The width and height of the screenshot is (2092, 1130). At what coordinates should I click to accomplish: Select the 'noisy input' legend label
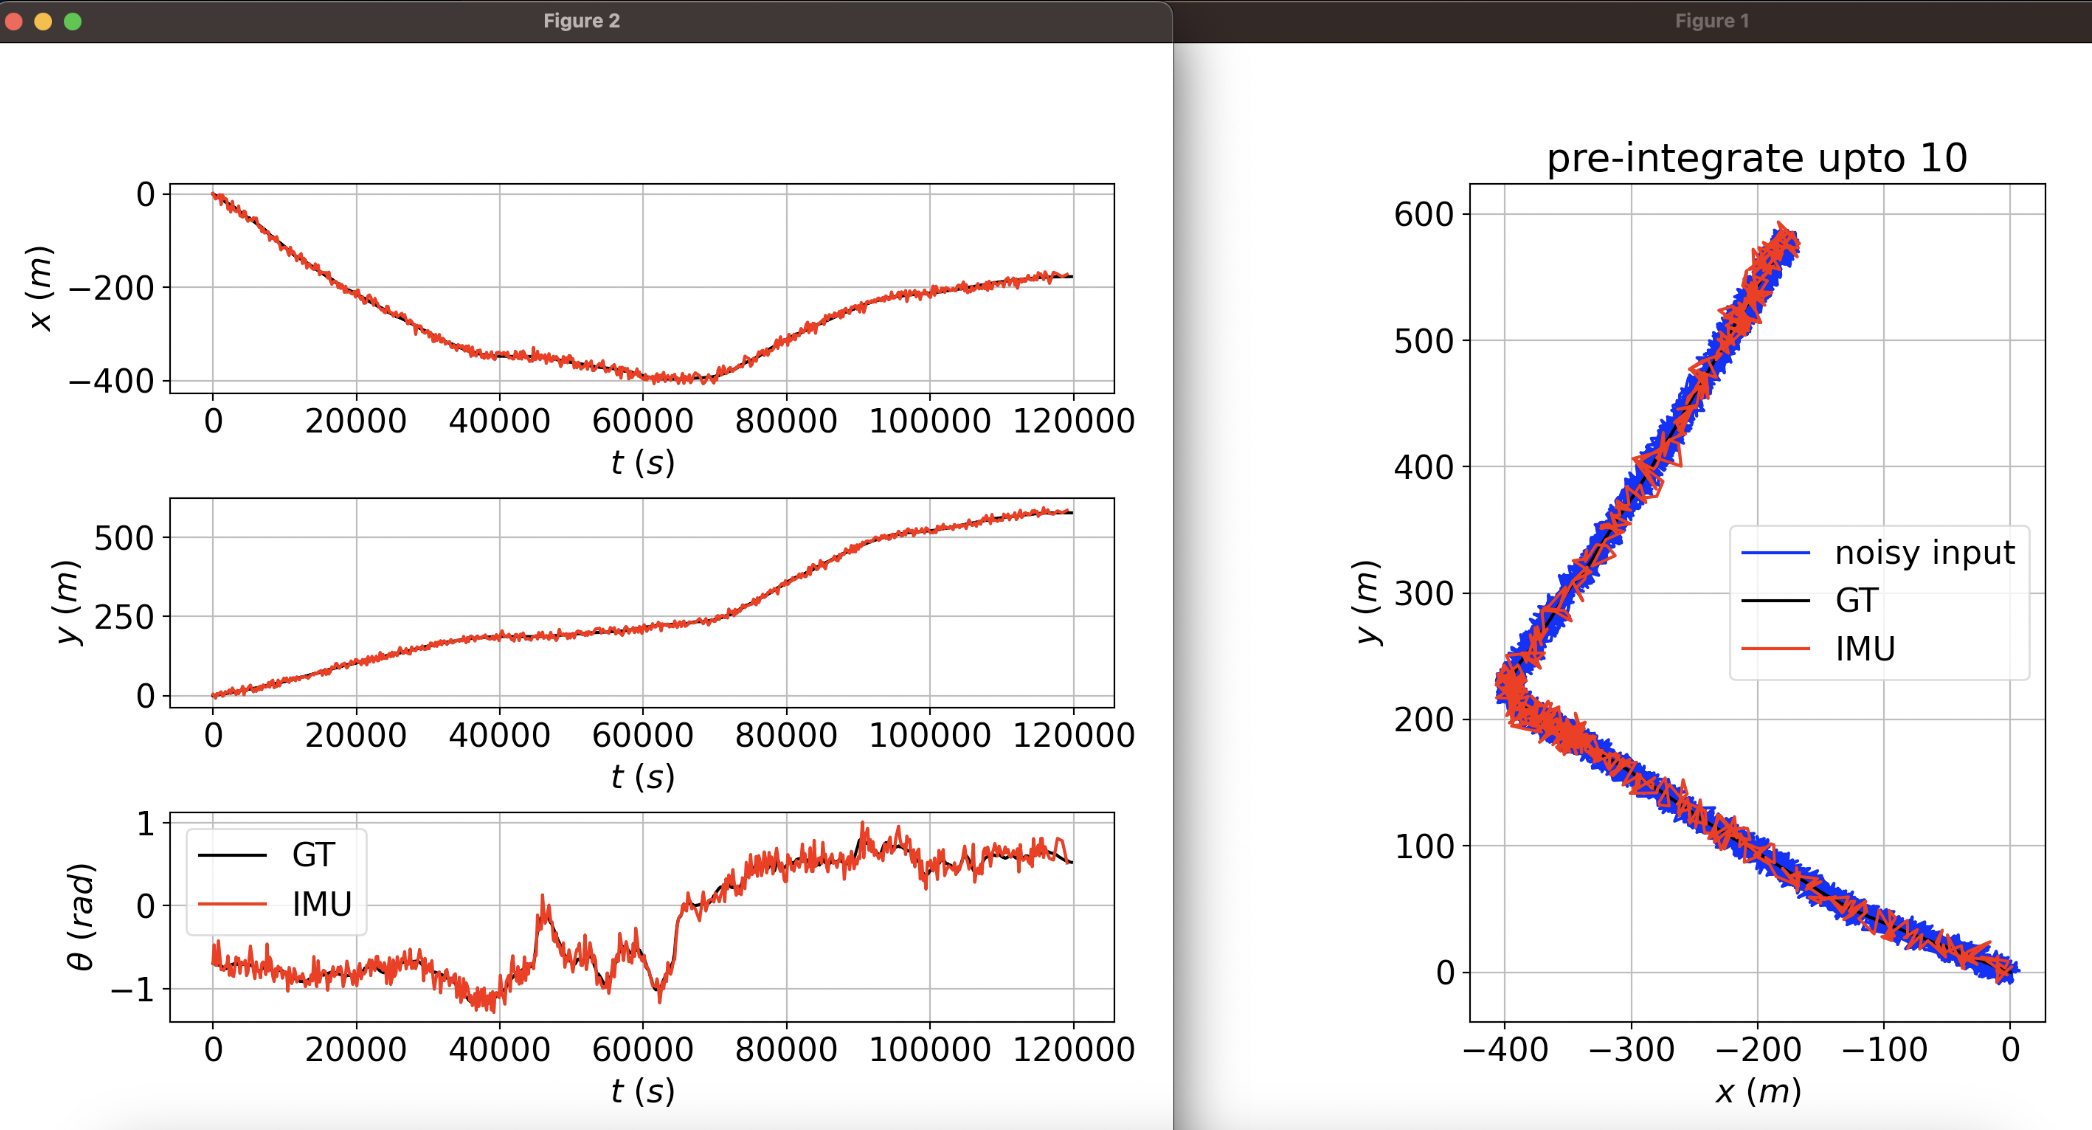tap(1924, 553)
